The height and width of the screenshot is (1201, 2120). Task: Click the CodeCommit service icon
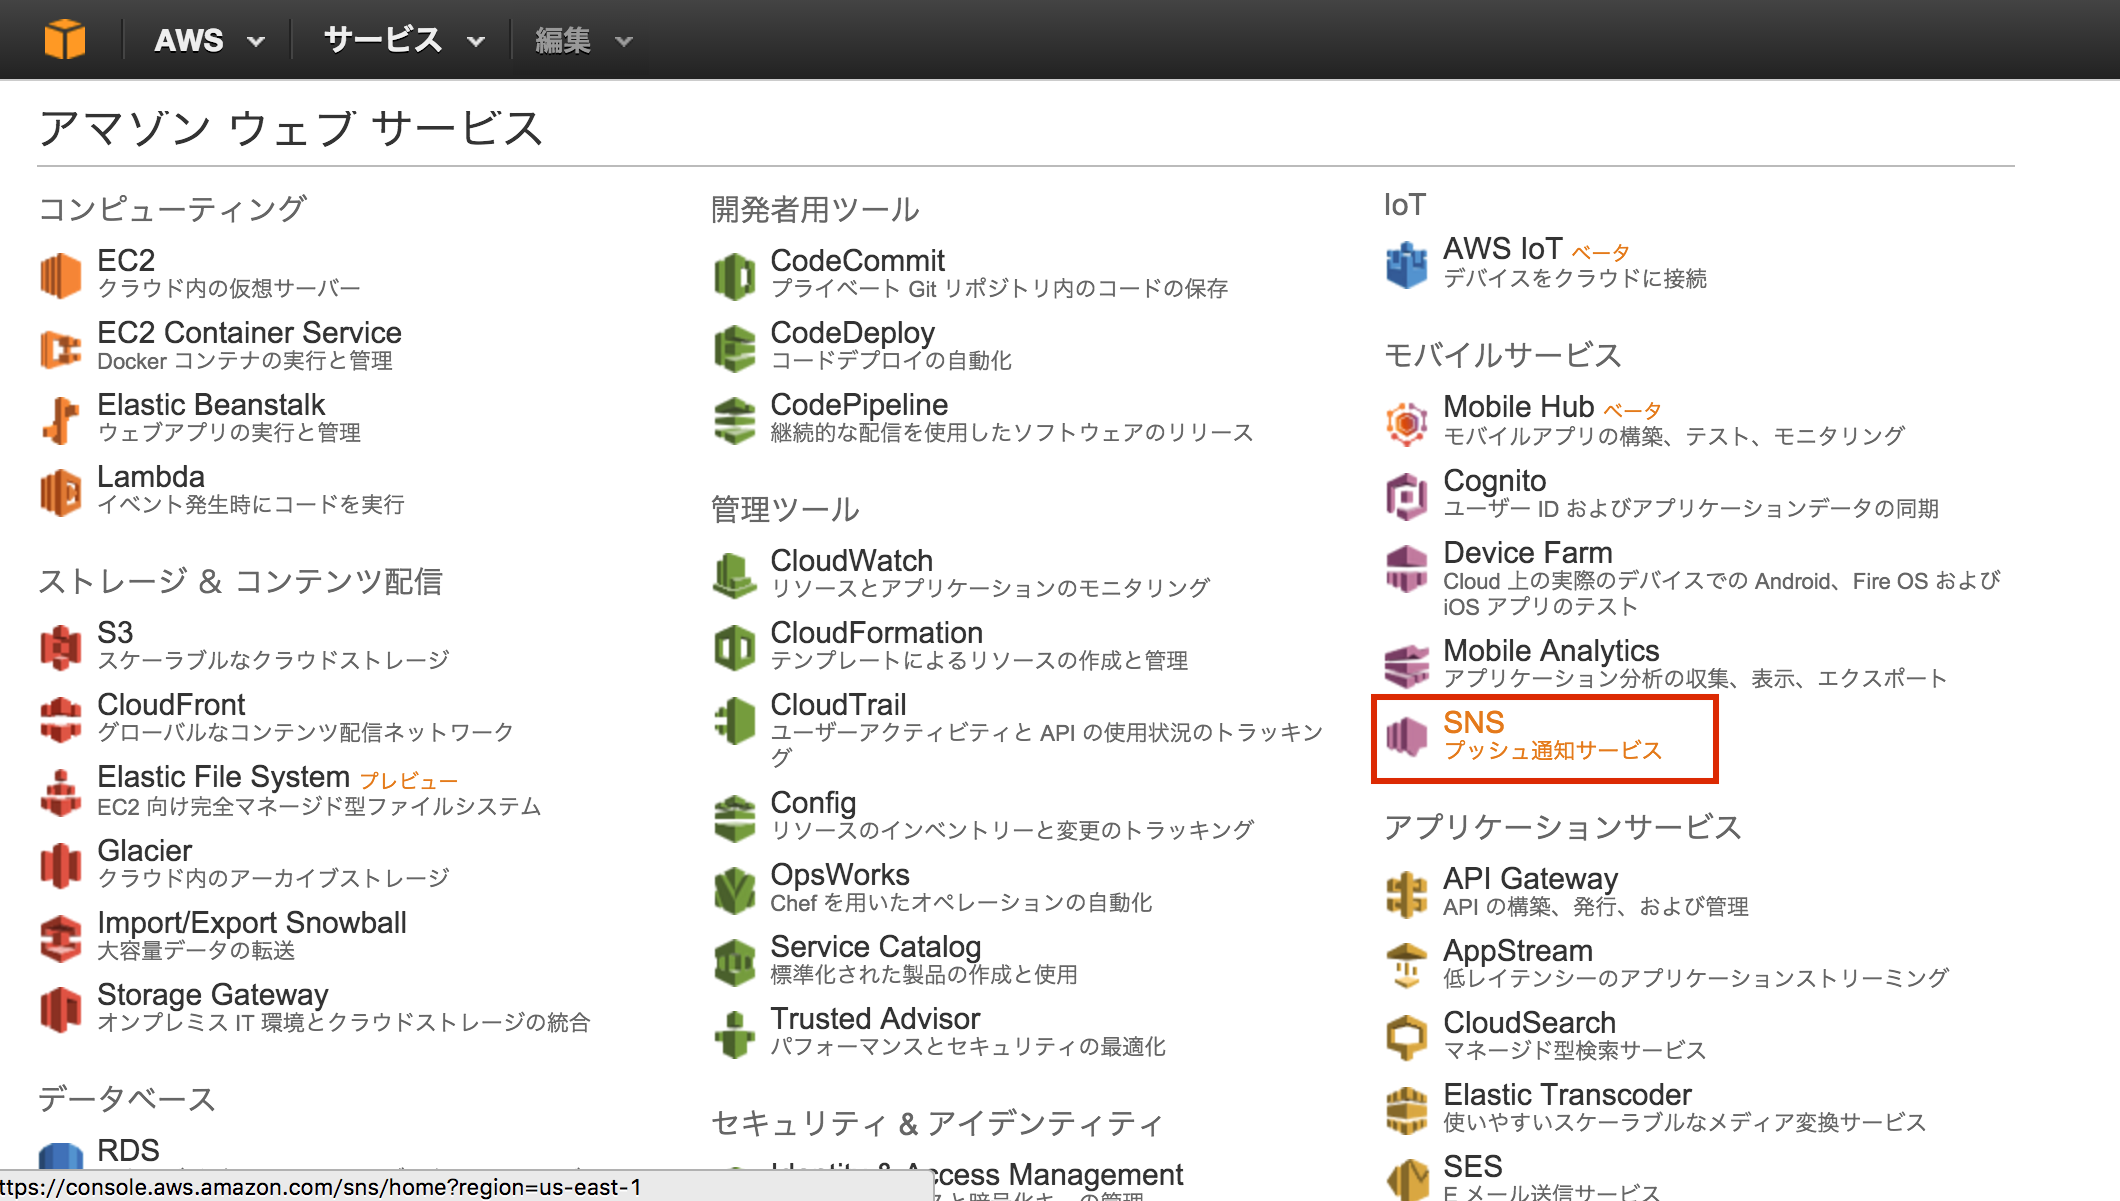tap(734, 276)
